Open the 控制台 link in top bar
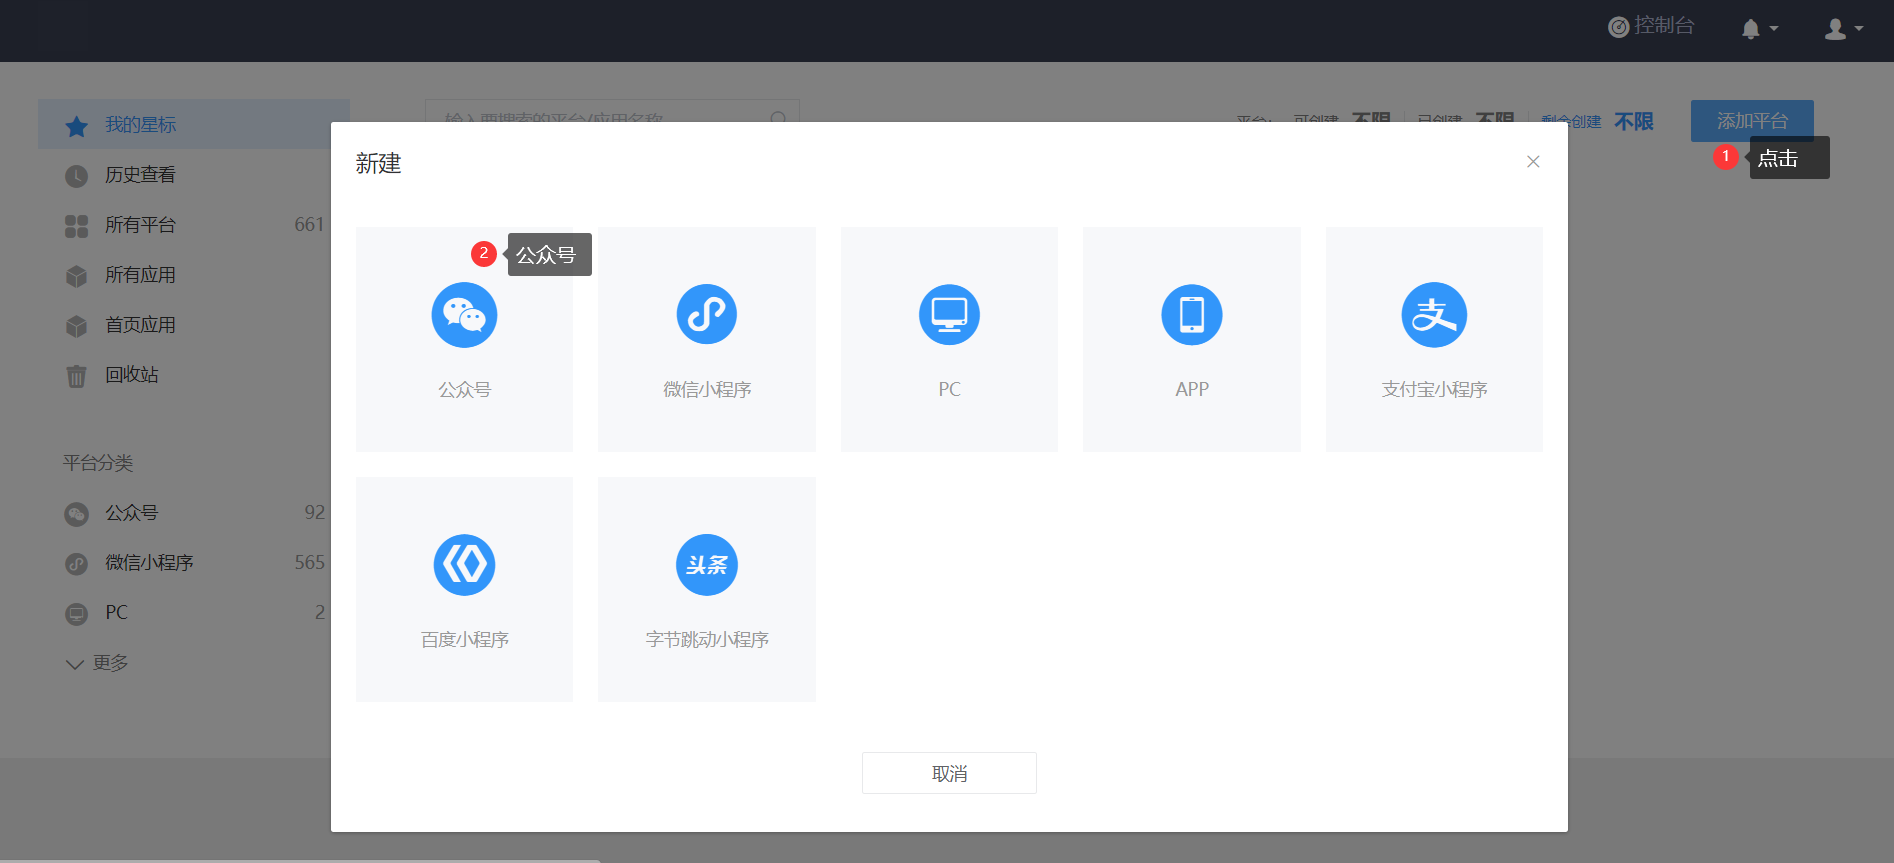 (x=1651, y=26)
